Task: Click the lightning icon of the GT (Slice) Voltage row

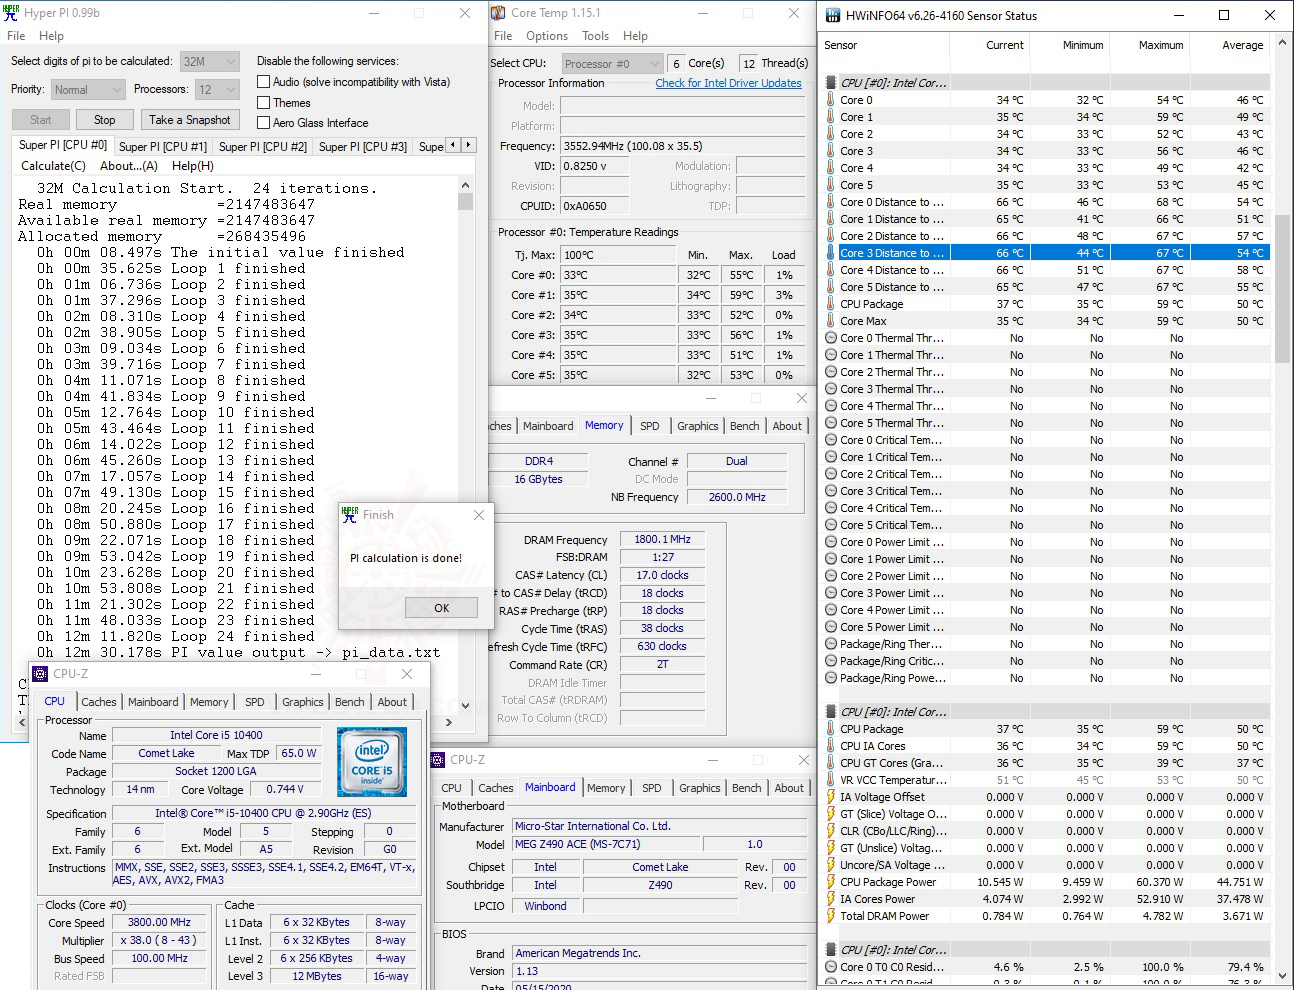Action: 831,814
